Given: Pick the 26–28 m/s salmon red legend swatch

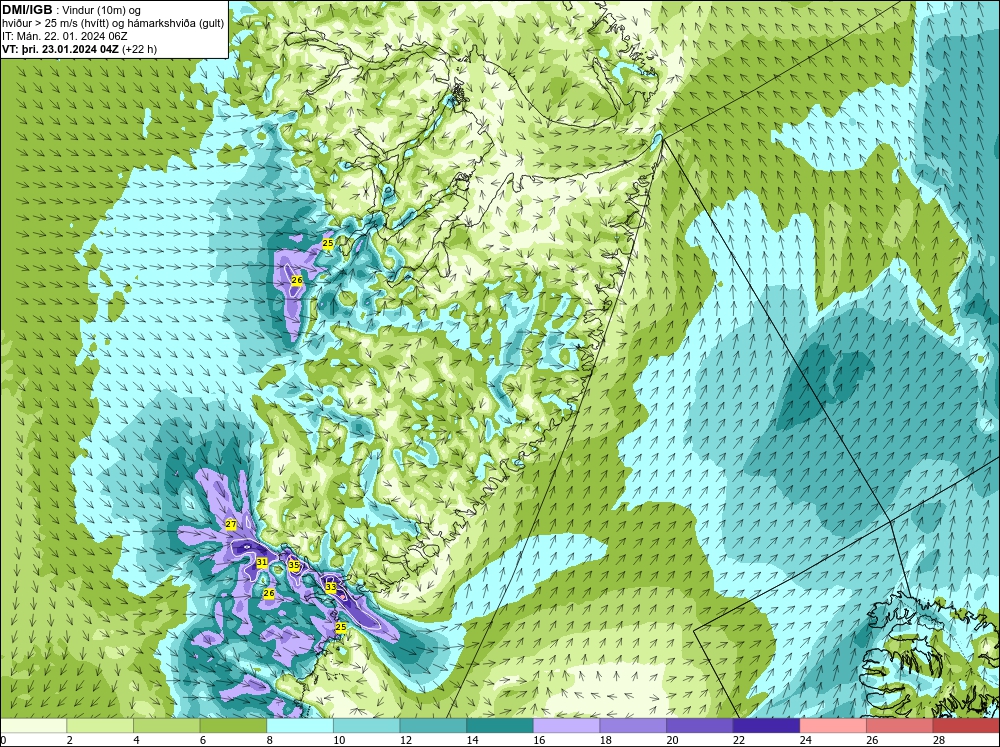Looking at the screenshot, I should (x=899, y=725).
